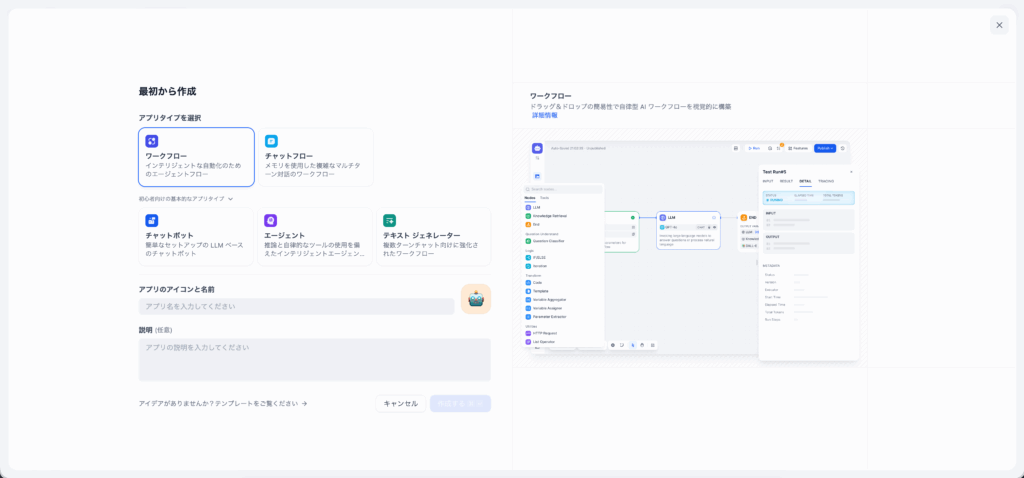Viewport: 1024px width, 478px height.
Task: Open the robot app icon picker
Action: (475, 299)
